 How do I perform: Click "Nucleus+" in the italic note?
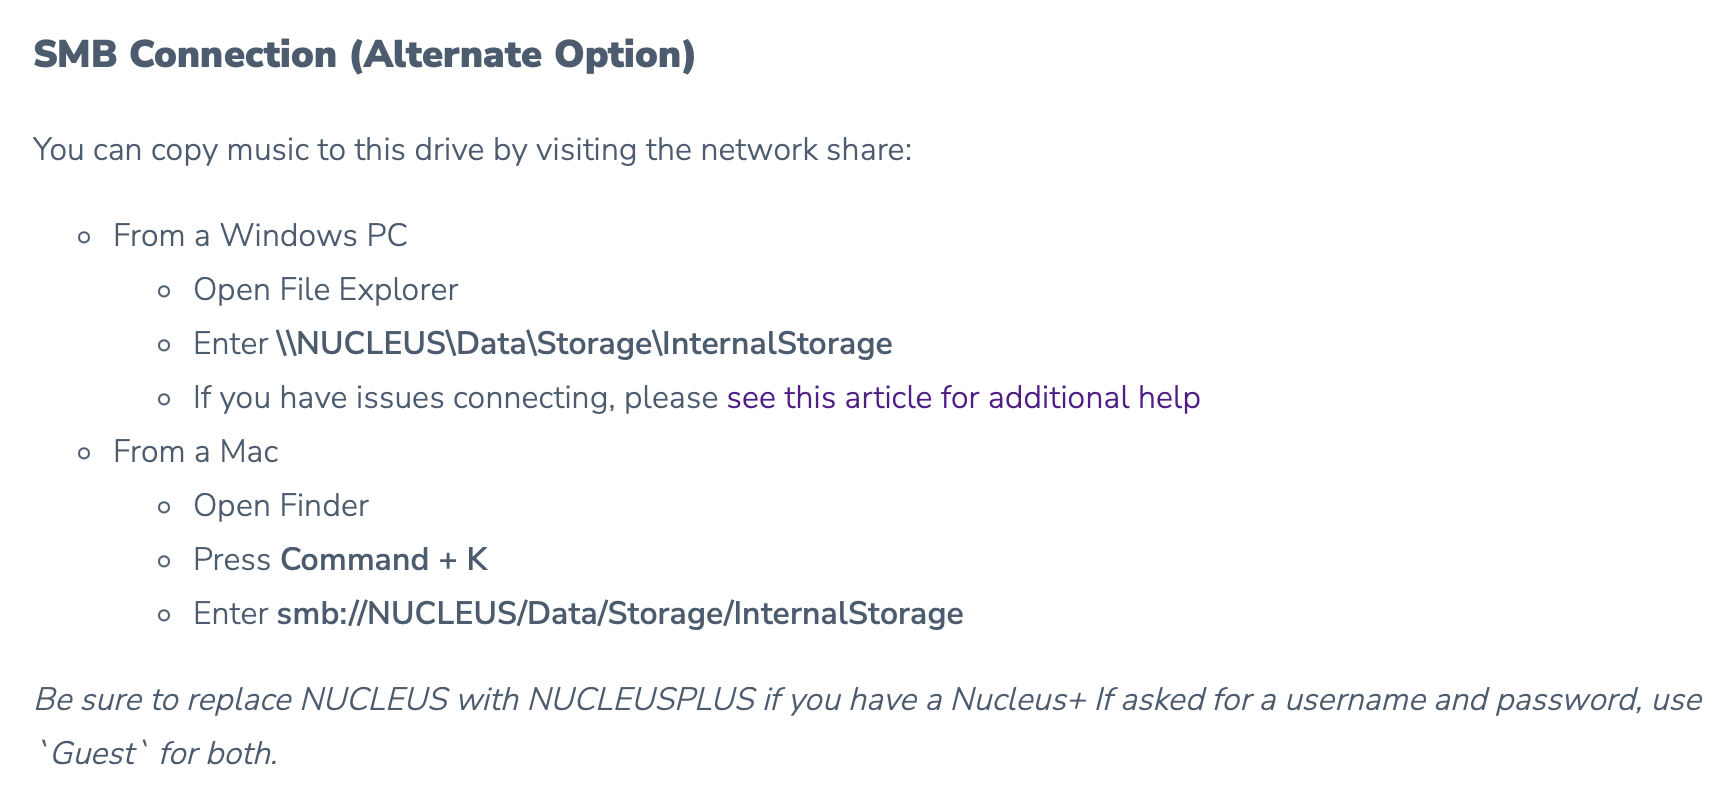click(x=1017, y=700)
